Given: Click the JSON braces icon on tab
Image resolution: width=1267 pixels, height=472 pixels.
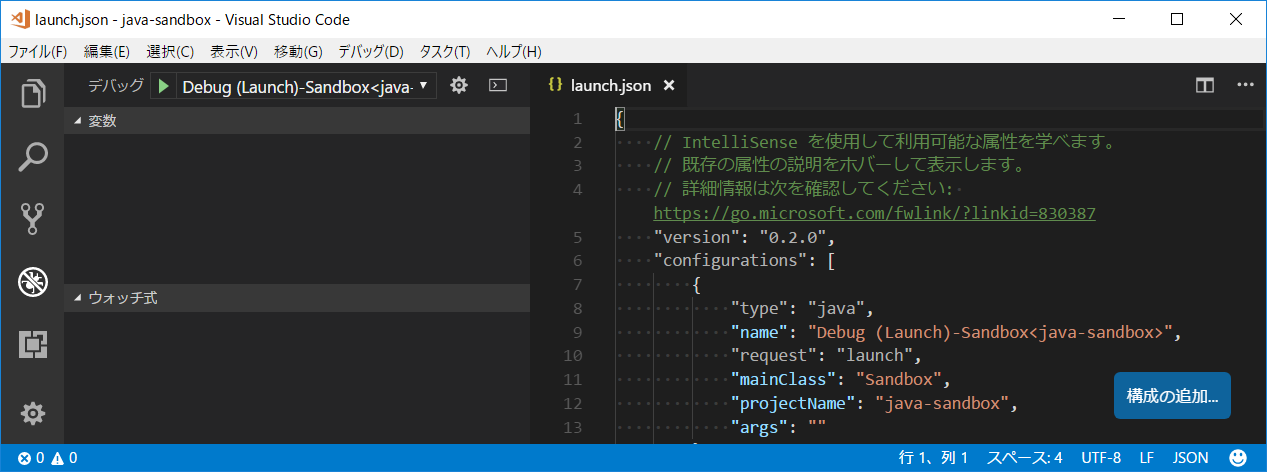Looking at the screenshot, I should coord(555,85).
